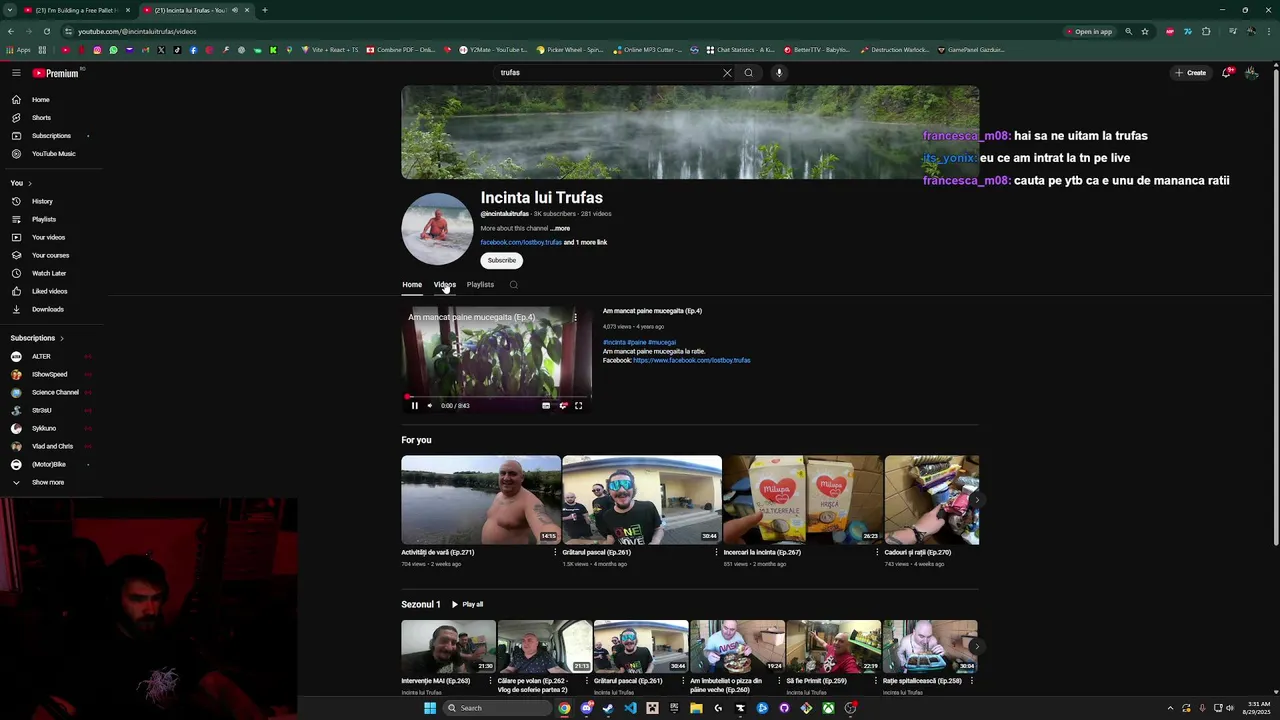The width and height of the screenshot is (1280, 720).
Task: Toggle subtitles on the featured video
Action: [x=545, y=406]
